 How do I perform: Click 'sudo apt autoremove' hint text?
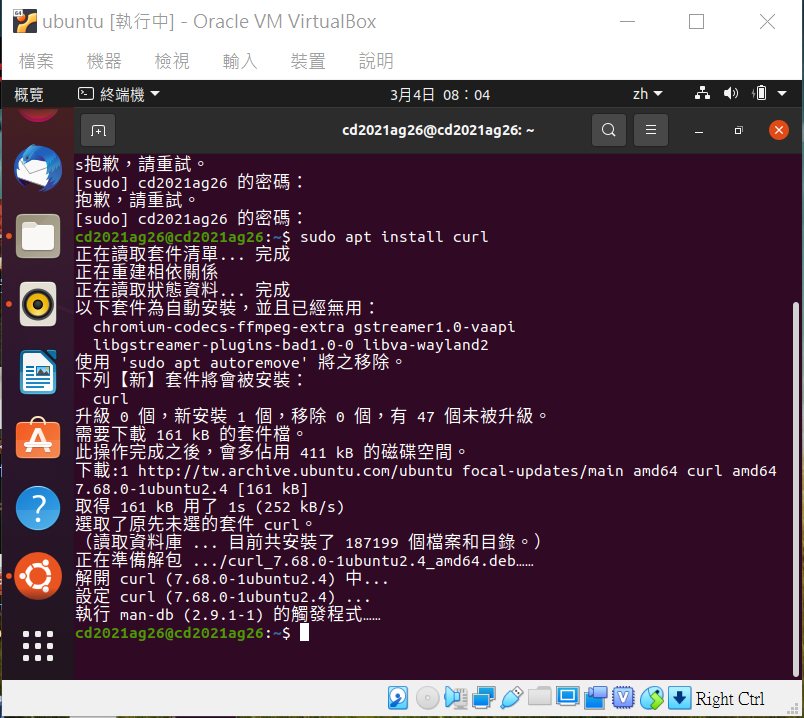pyautogui.click(x=214, y=363)
